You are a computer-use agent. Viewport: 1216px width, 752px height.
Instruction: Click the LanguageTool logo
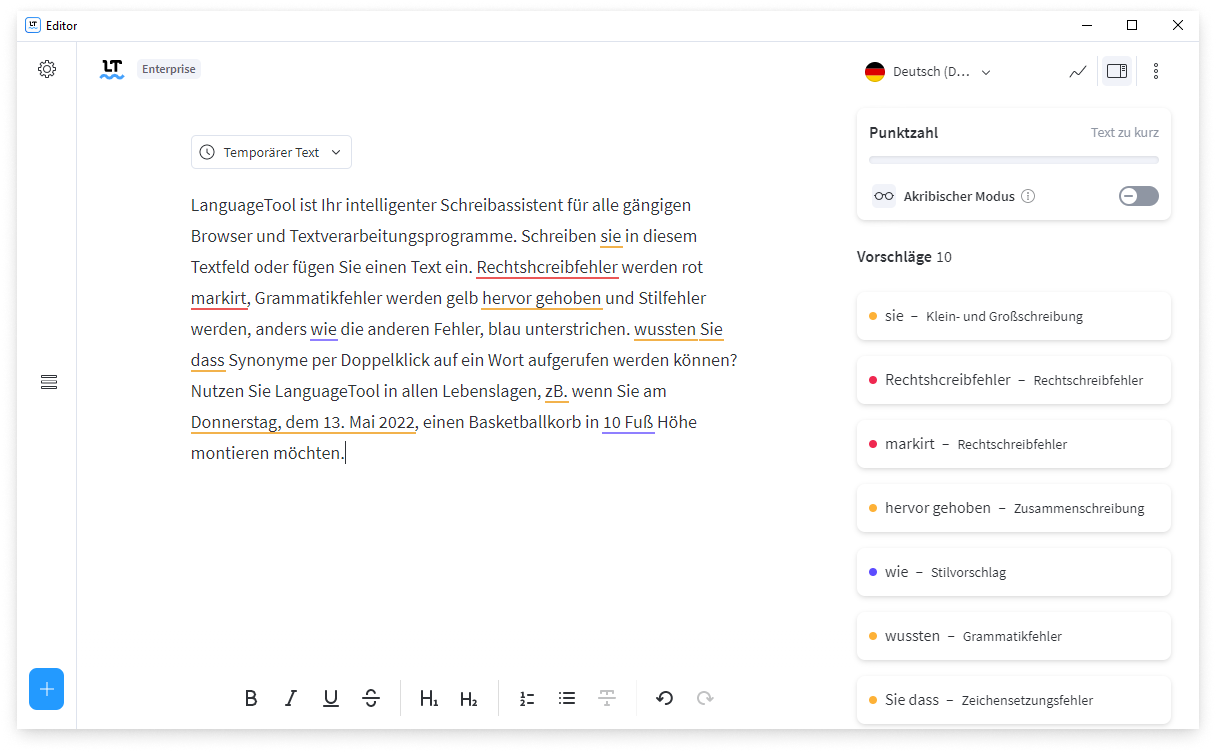(112, 69)
